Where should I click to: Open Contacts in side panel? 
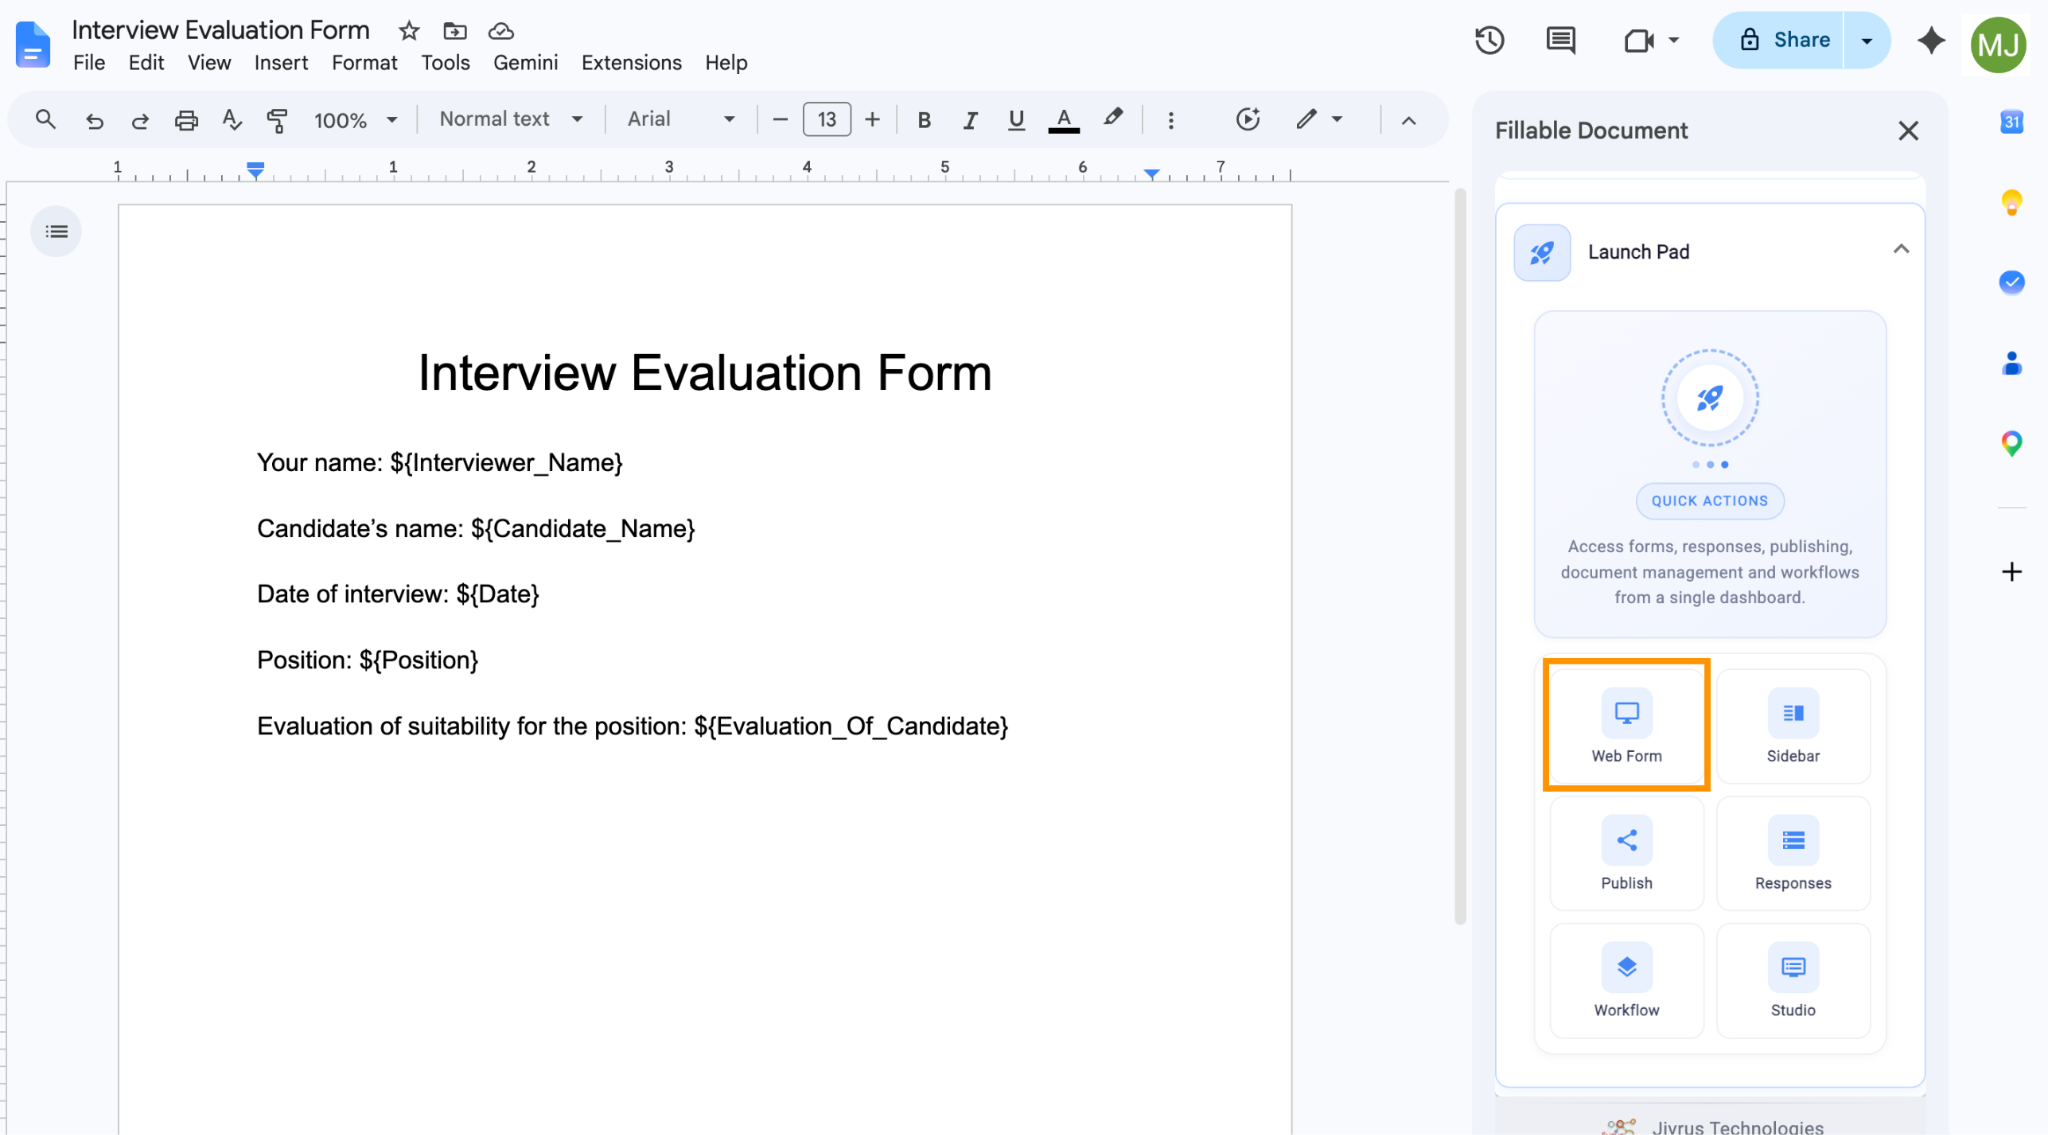(2012, 363)
